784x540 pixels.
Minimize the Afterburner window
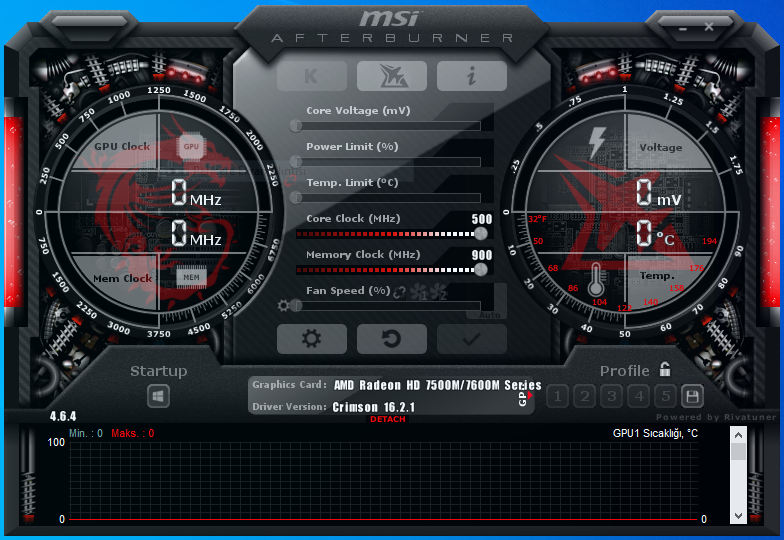coord(683,28)
